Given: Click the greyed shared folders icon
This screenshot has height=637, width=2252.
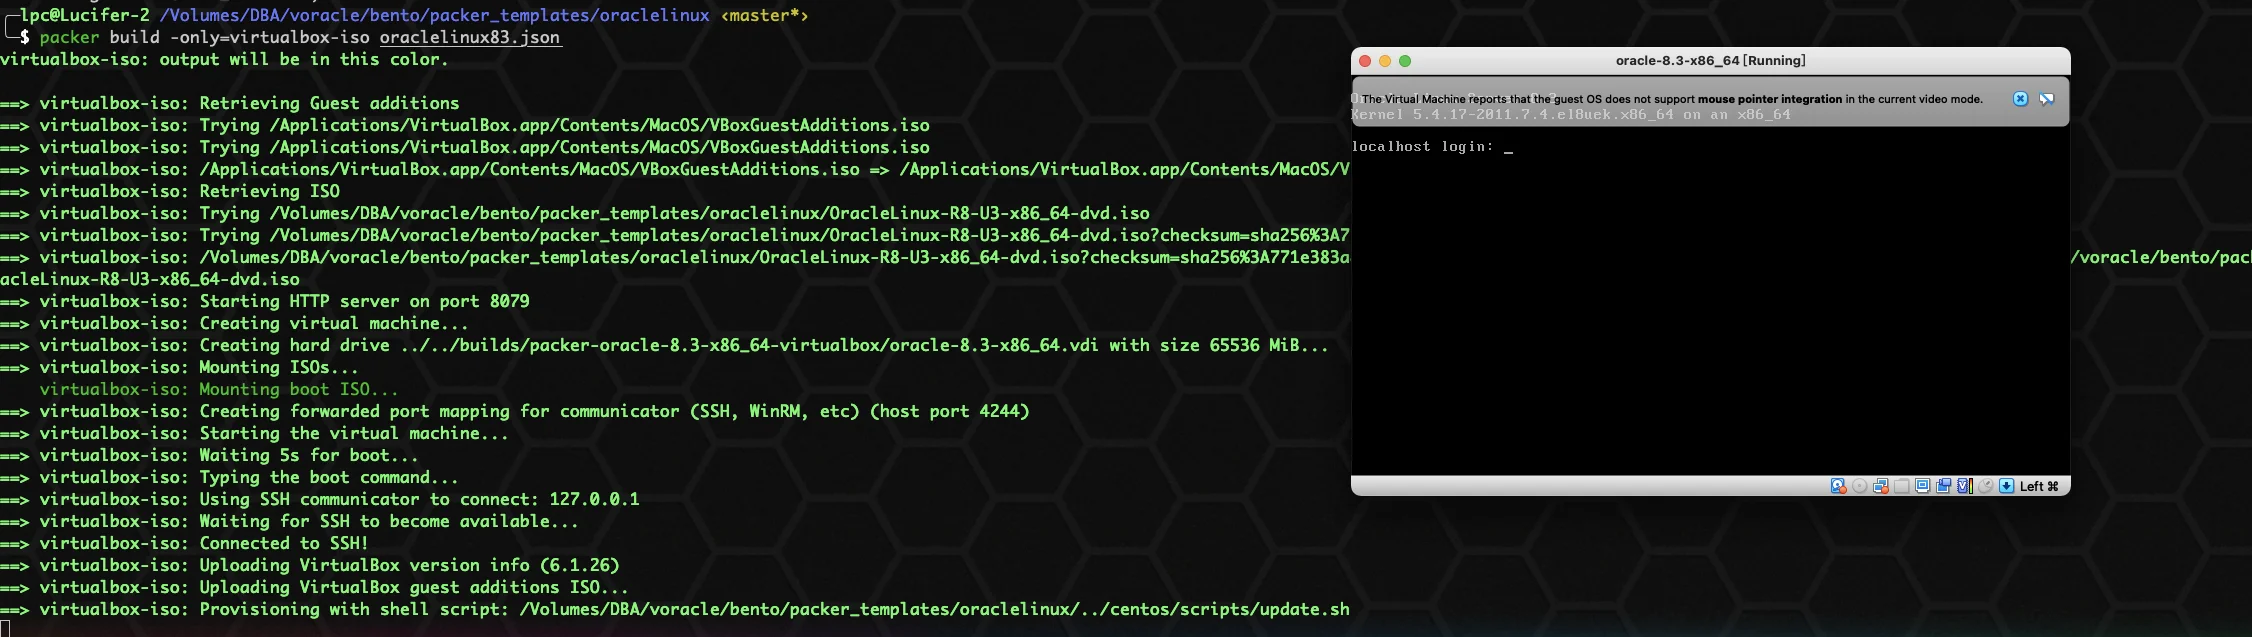Looking at the screenshot, I should [1902, 486].
